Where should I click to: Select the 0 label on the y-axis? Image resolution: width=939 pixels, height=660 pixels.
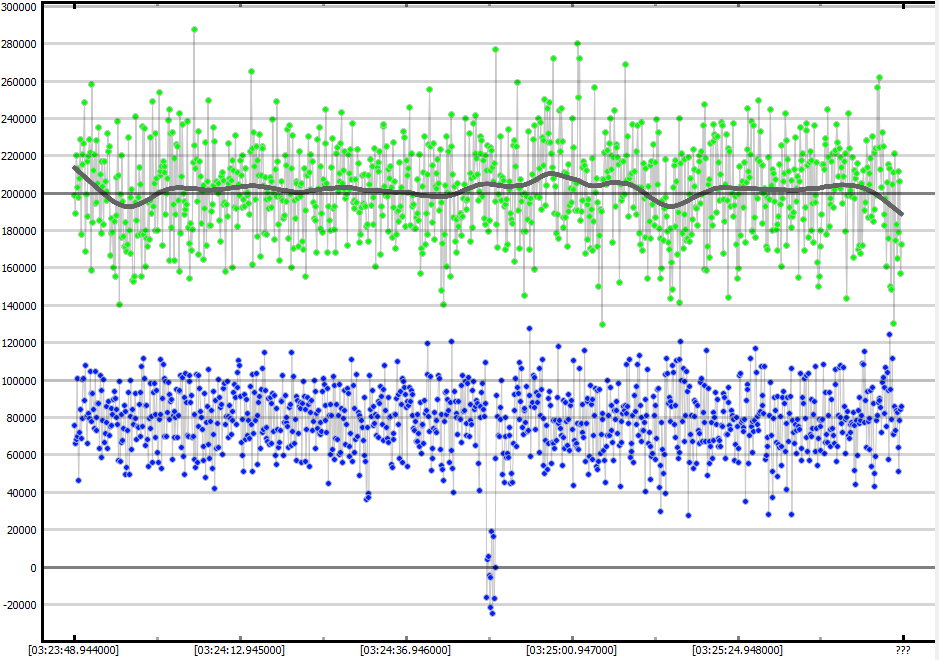pos(34,568)
